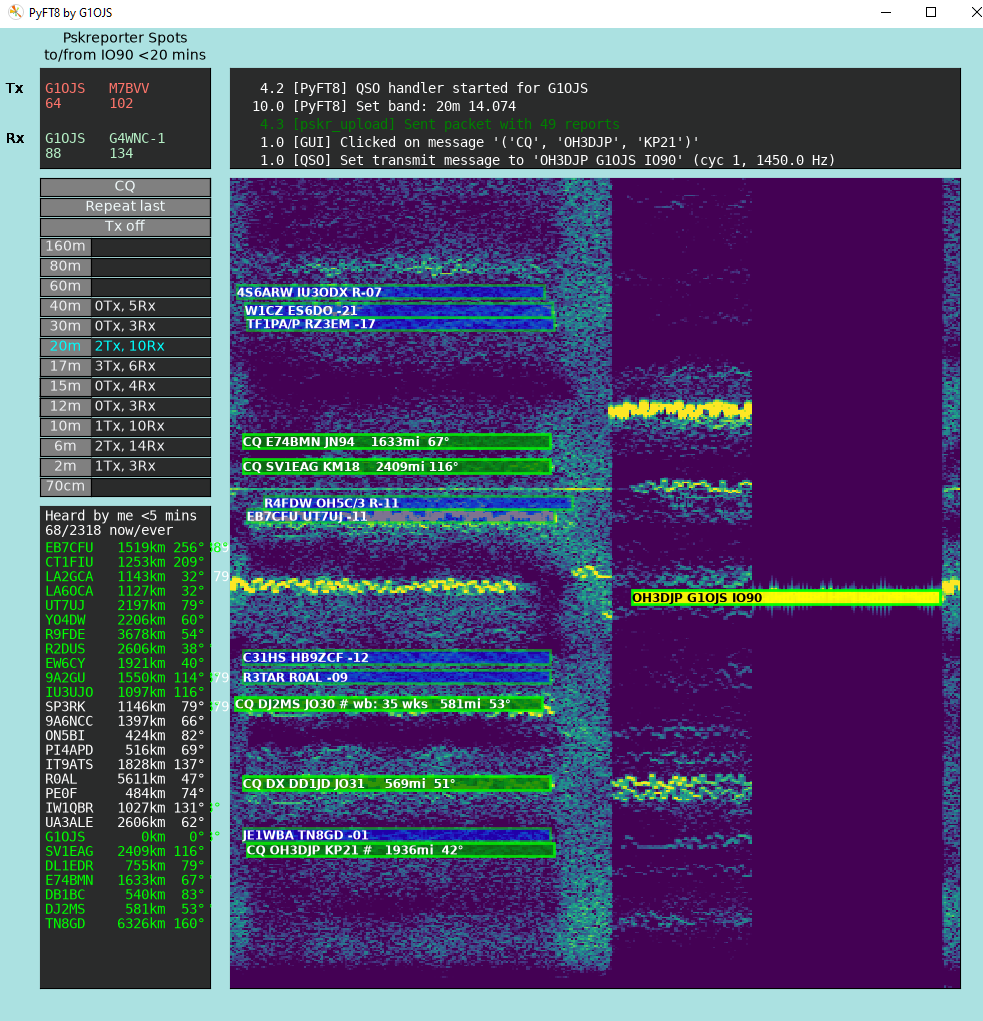The image size is (983, 1021).
Task: Click heard station DL1EDR 755km
Action: click(124, 865)
